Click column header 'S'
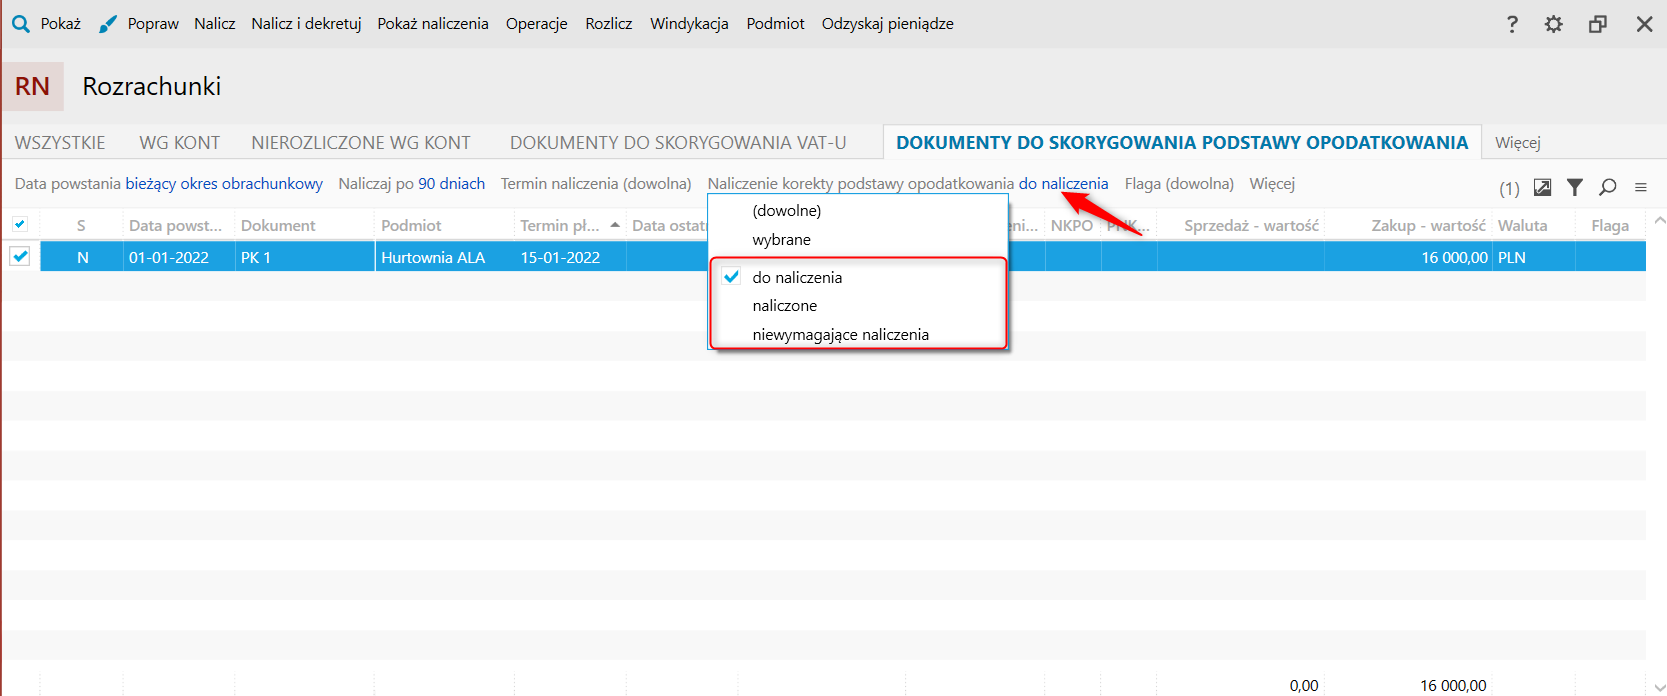 [81, 225]
